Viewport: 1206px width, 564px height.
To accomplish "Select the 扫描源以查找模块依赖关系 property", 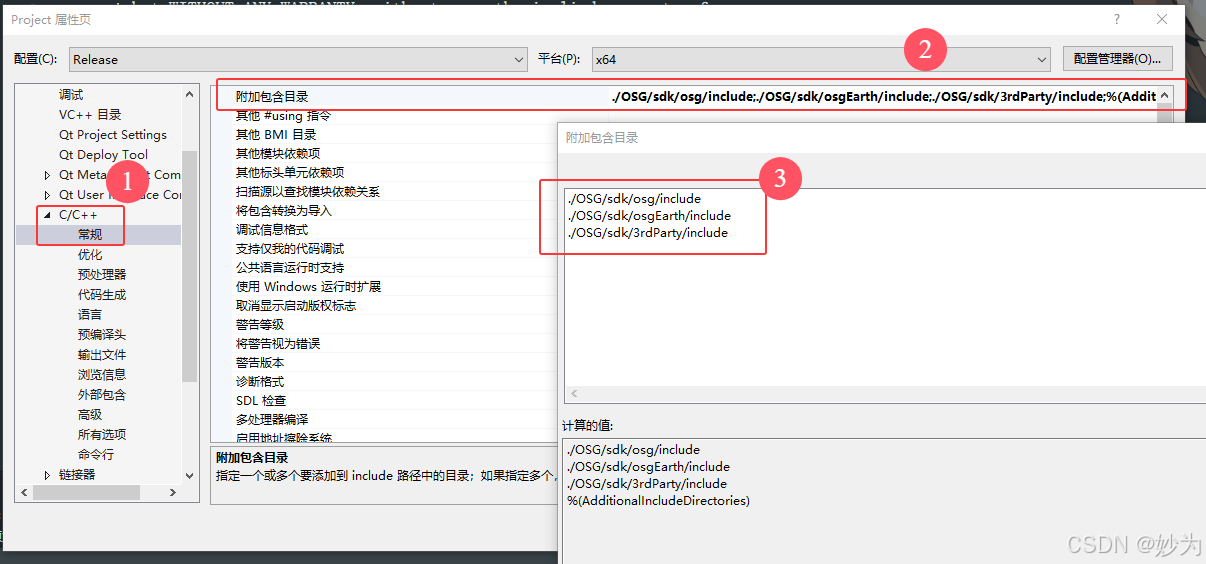I will pyautogui.click(x=308, y=191).
